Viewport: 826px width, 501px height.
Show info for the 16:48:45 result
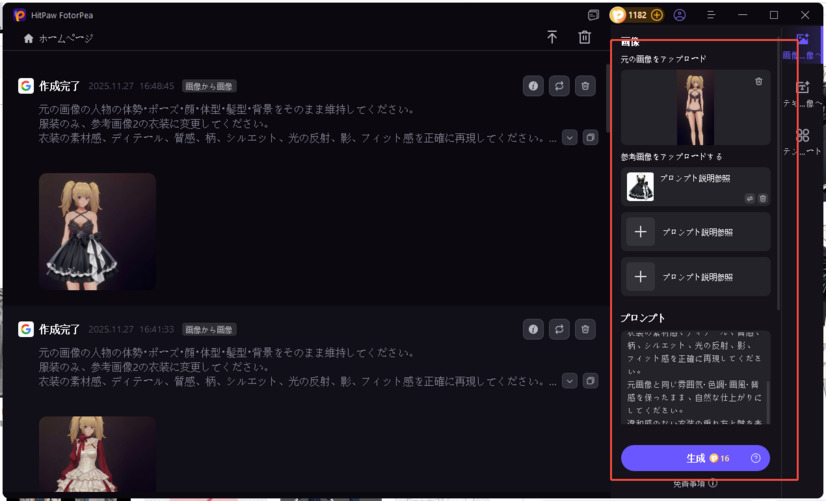533,86
